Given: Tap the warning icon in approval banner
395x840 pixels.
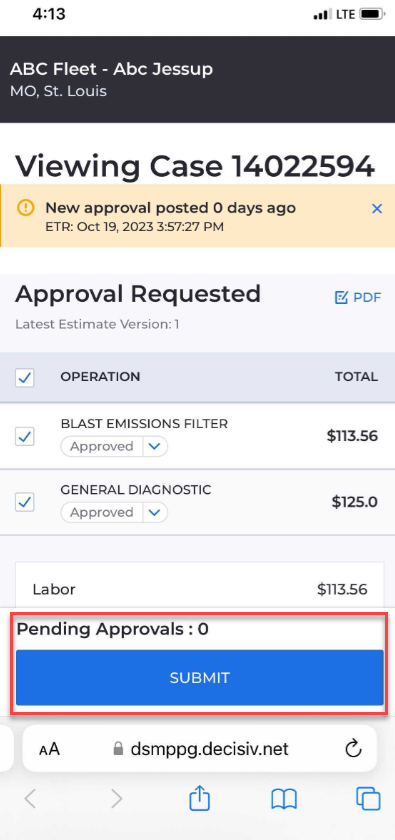Looking at the screenshot, I should [25, 207].
